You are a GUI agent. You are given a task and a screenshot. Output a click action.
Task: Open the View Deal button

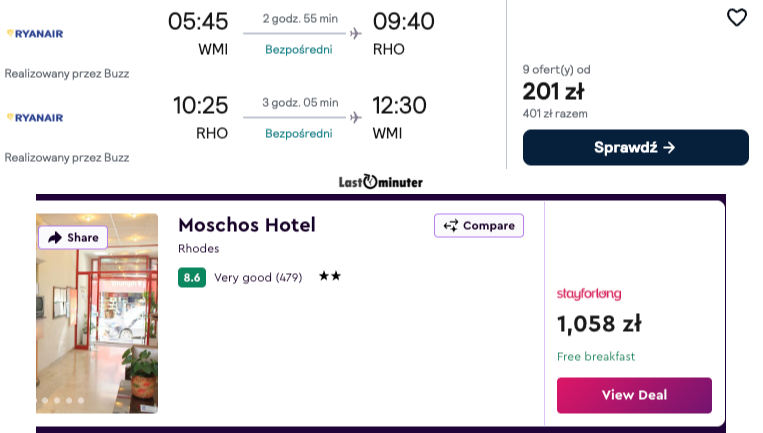(634, 395)
